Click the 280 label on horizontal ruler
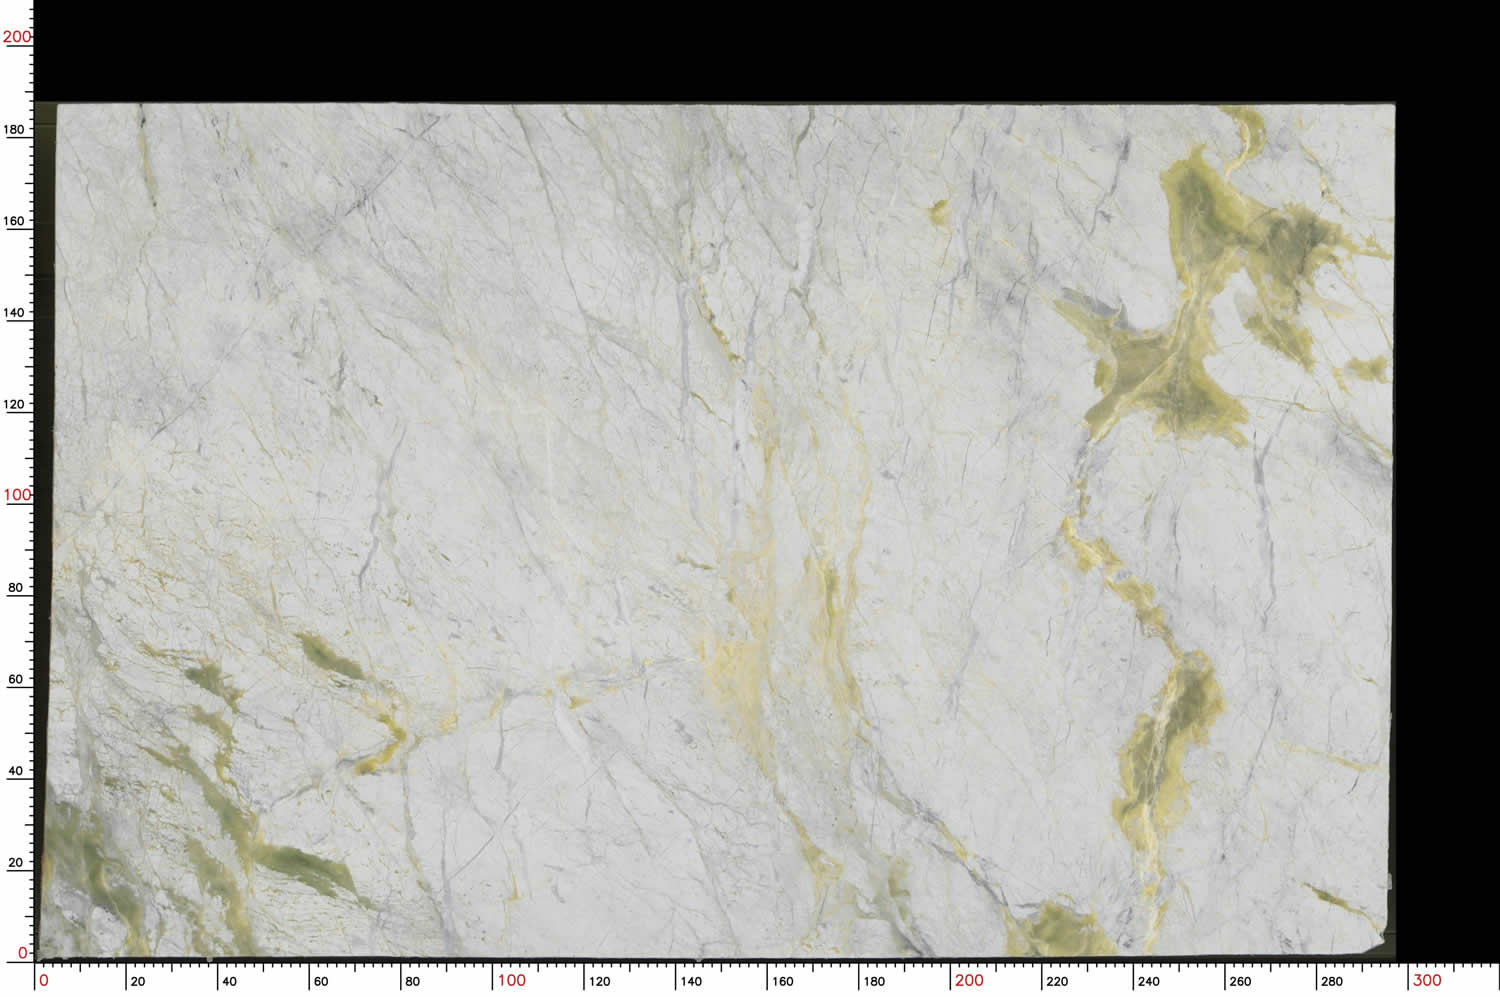Image resolution: width=1500 pixels, height=997 pixels. click(x=1332, y=981)
